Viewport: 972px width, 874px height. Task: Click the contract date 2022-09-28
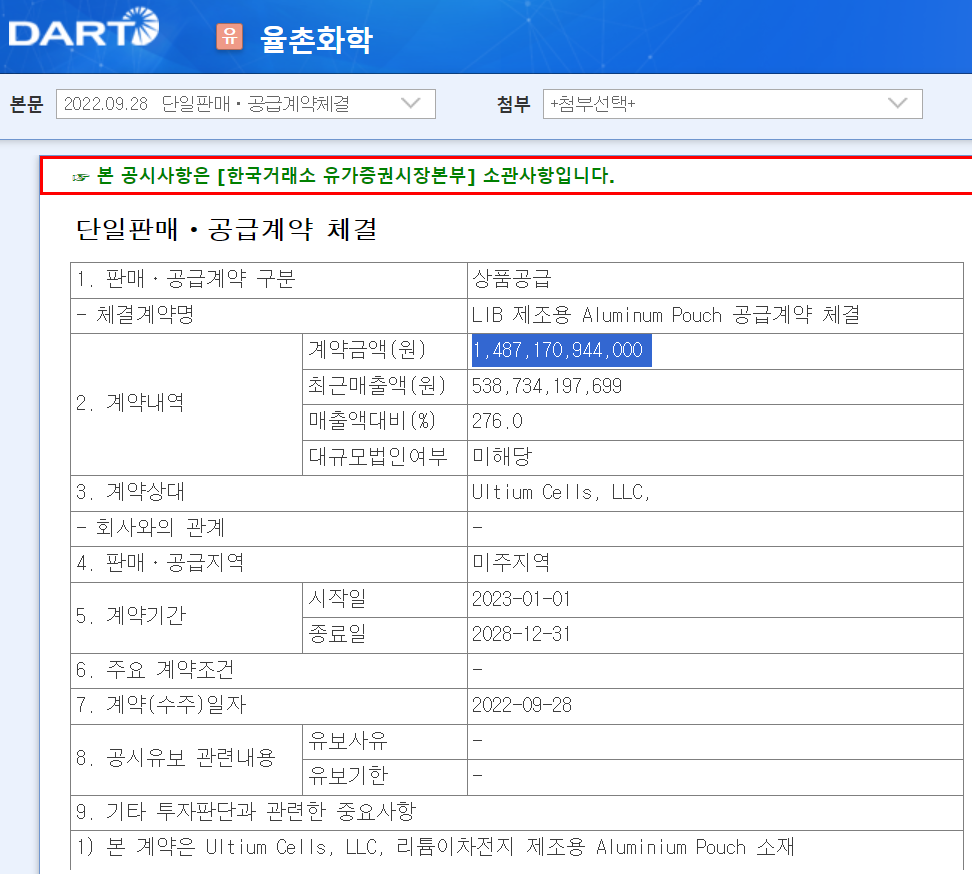click(x=521, y=705)
